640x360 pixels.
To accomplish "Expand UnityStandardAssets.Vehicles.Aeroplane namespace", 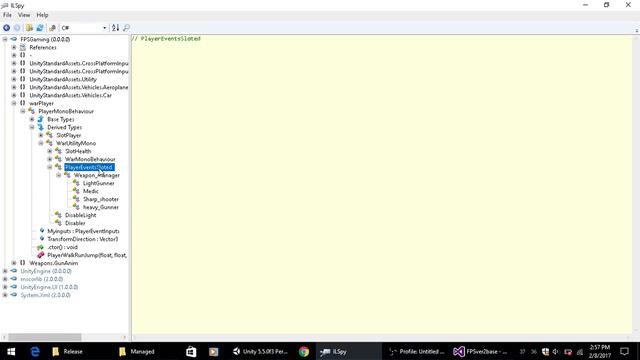I will point(14,87).
